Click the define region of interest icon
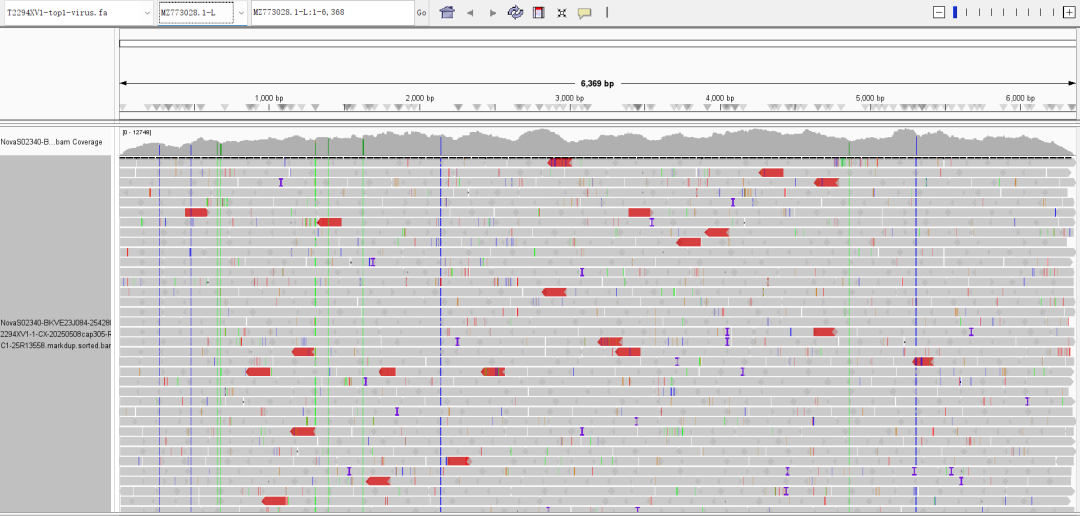The height and width of the screenshot is (516, 1080). pyautogui.click(x=539, y=12)
